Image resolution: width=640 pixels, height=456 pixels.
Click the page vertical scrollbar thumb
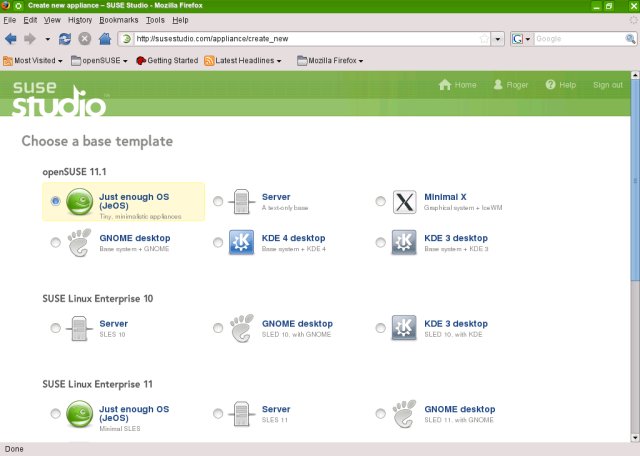635,180
